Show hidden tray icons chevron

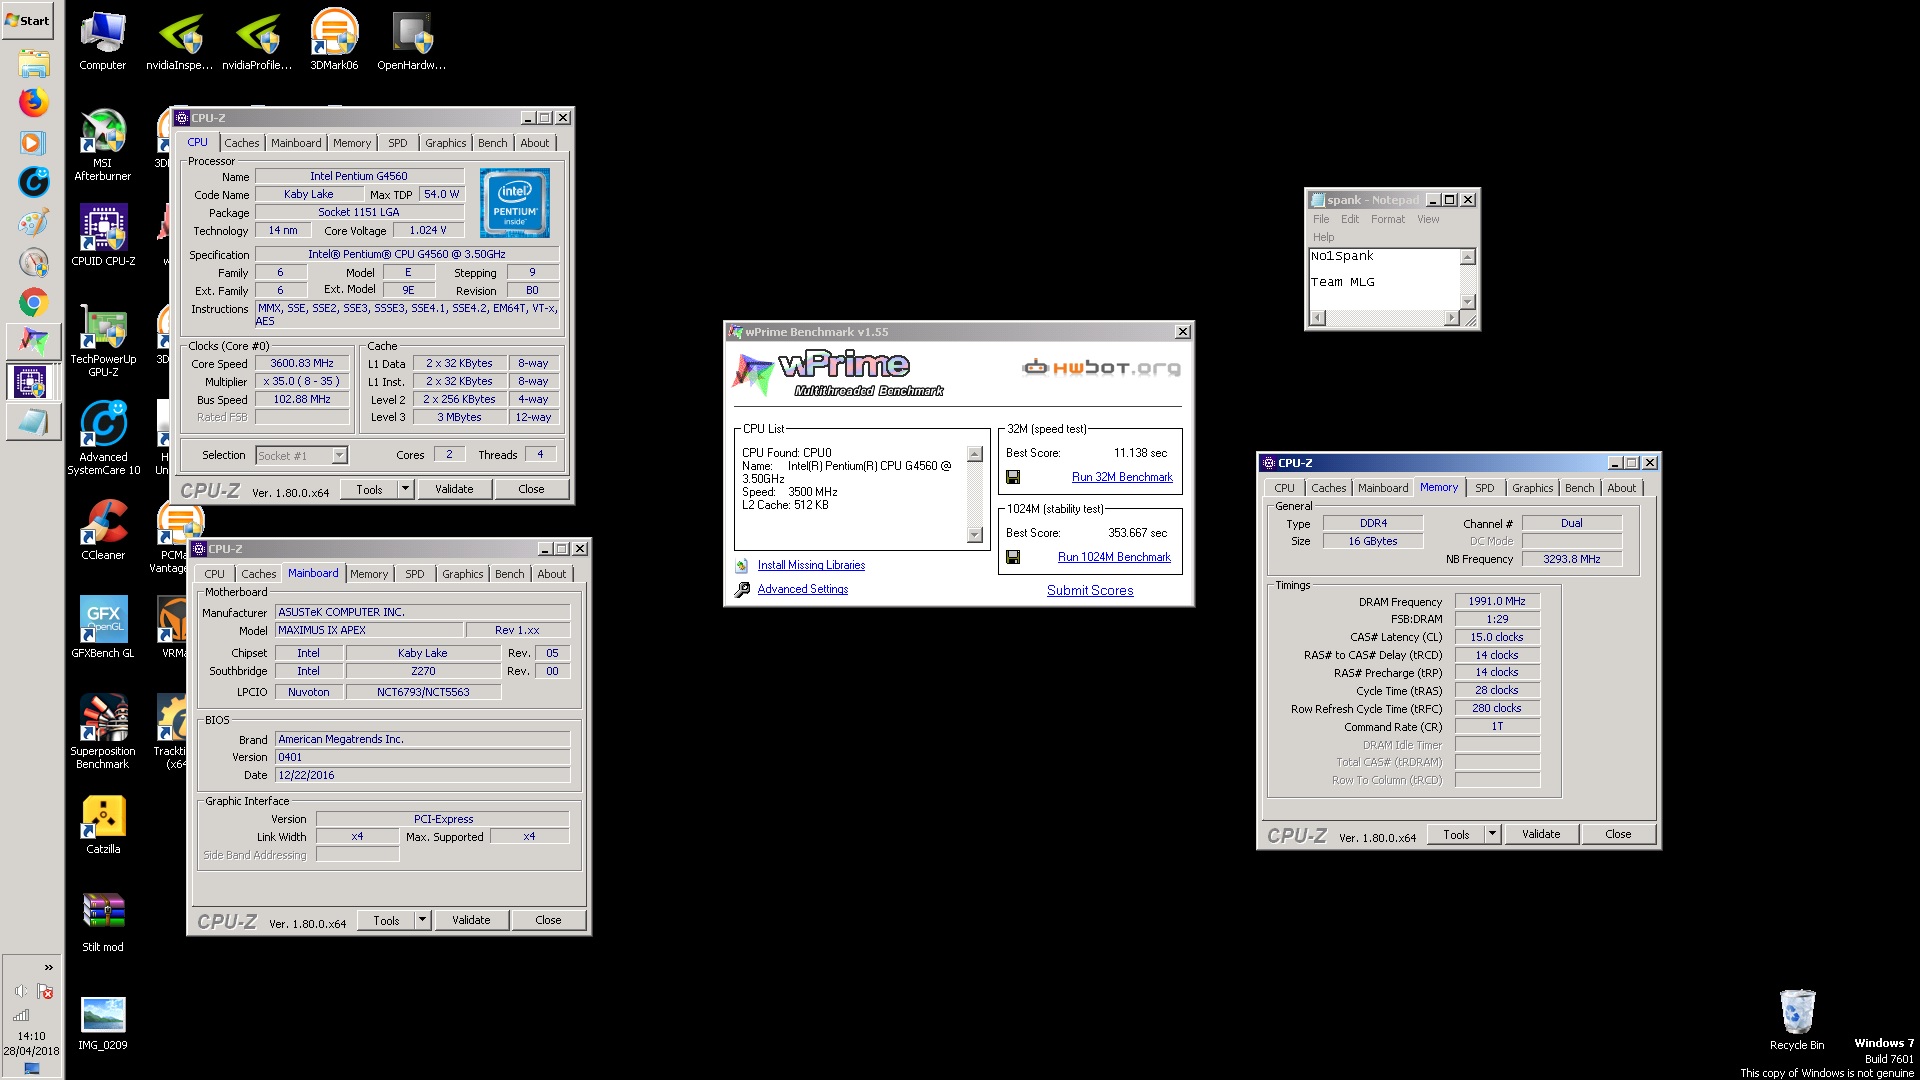pos(48,967)
